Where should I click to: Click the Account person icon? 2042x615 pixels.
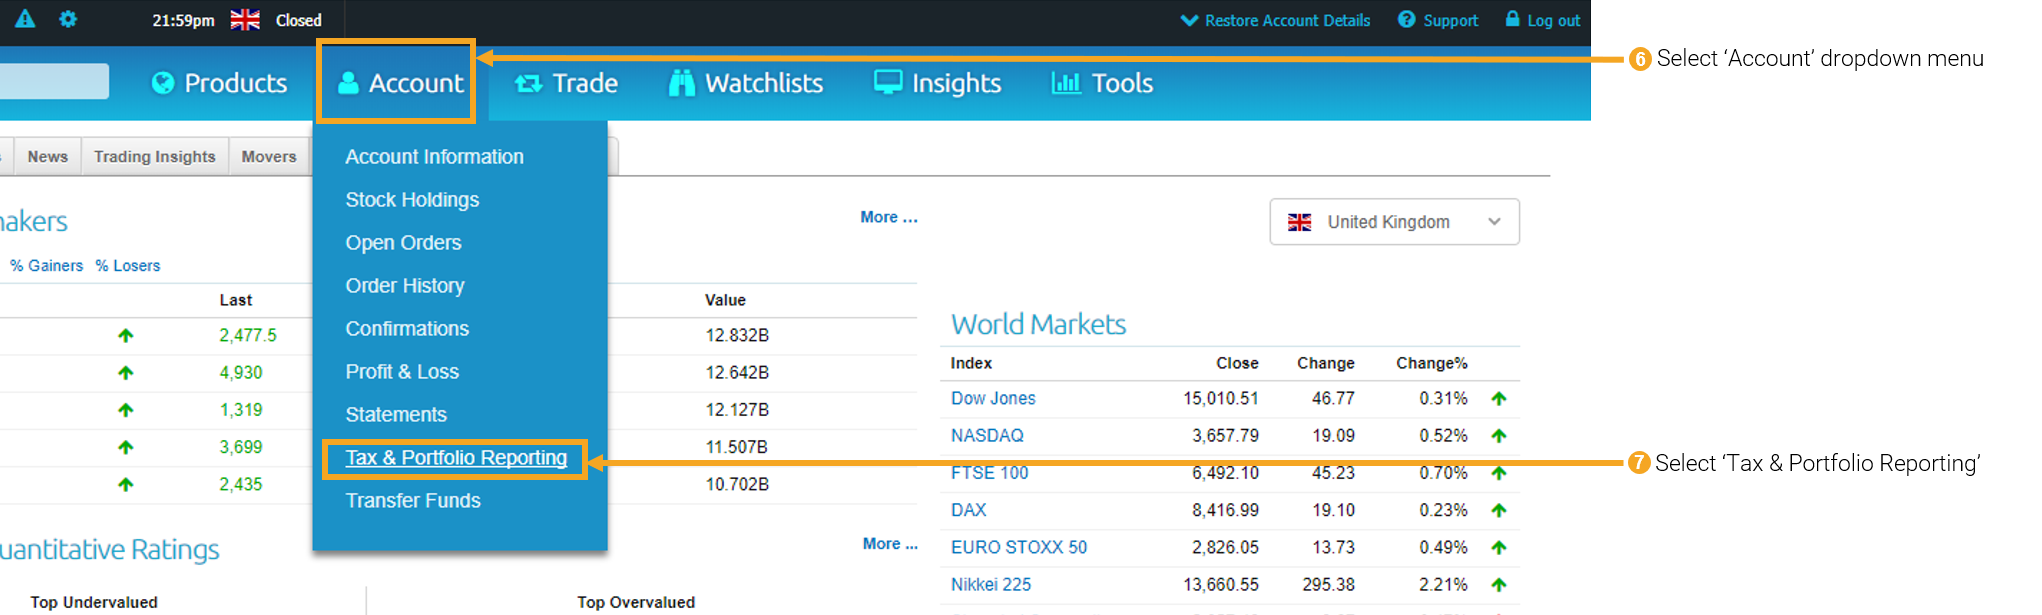click(348, 83)
